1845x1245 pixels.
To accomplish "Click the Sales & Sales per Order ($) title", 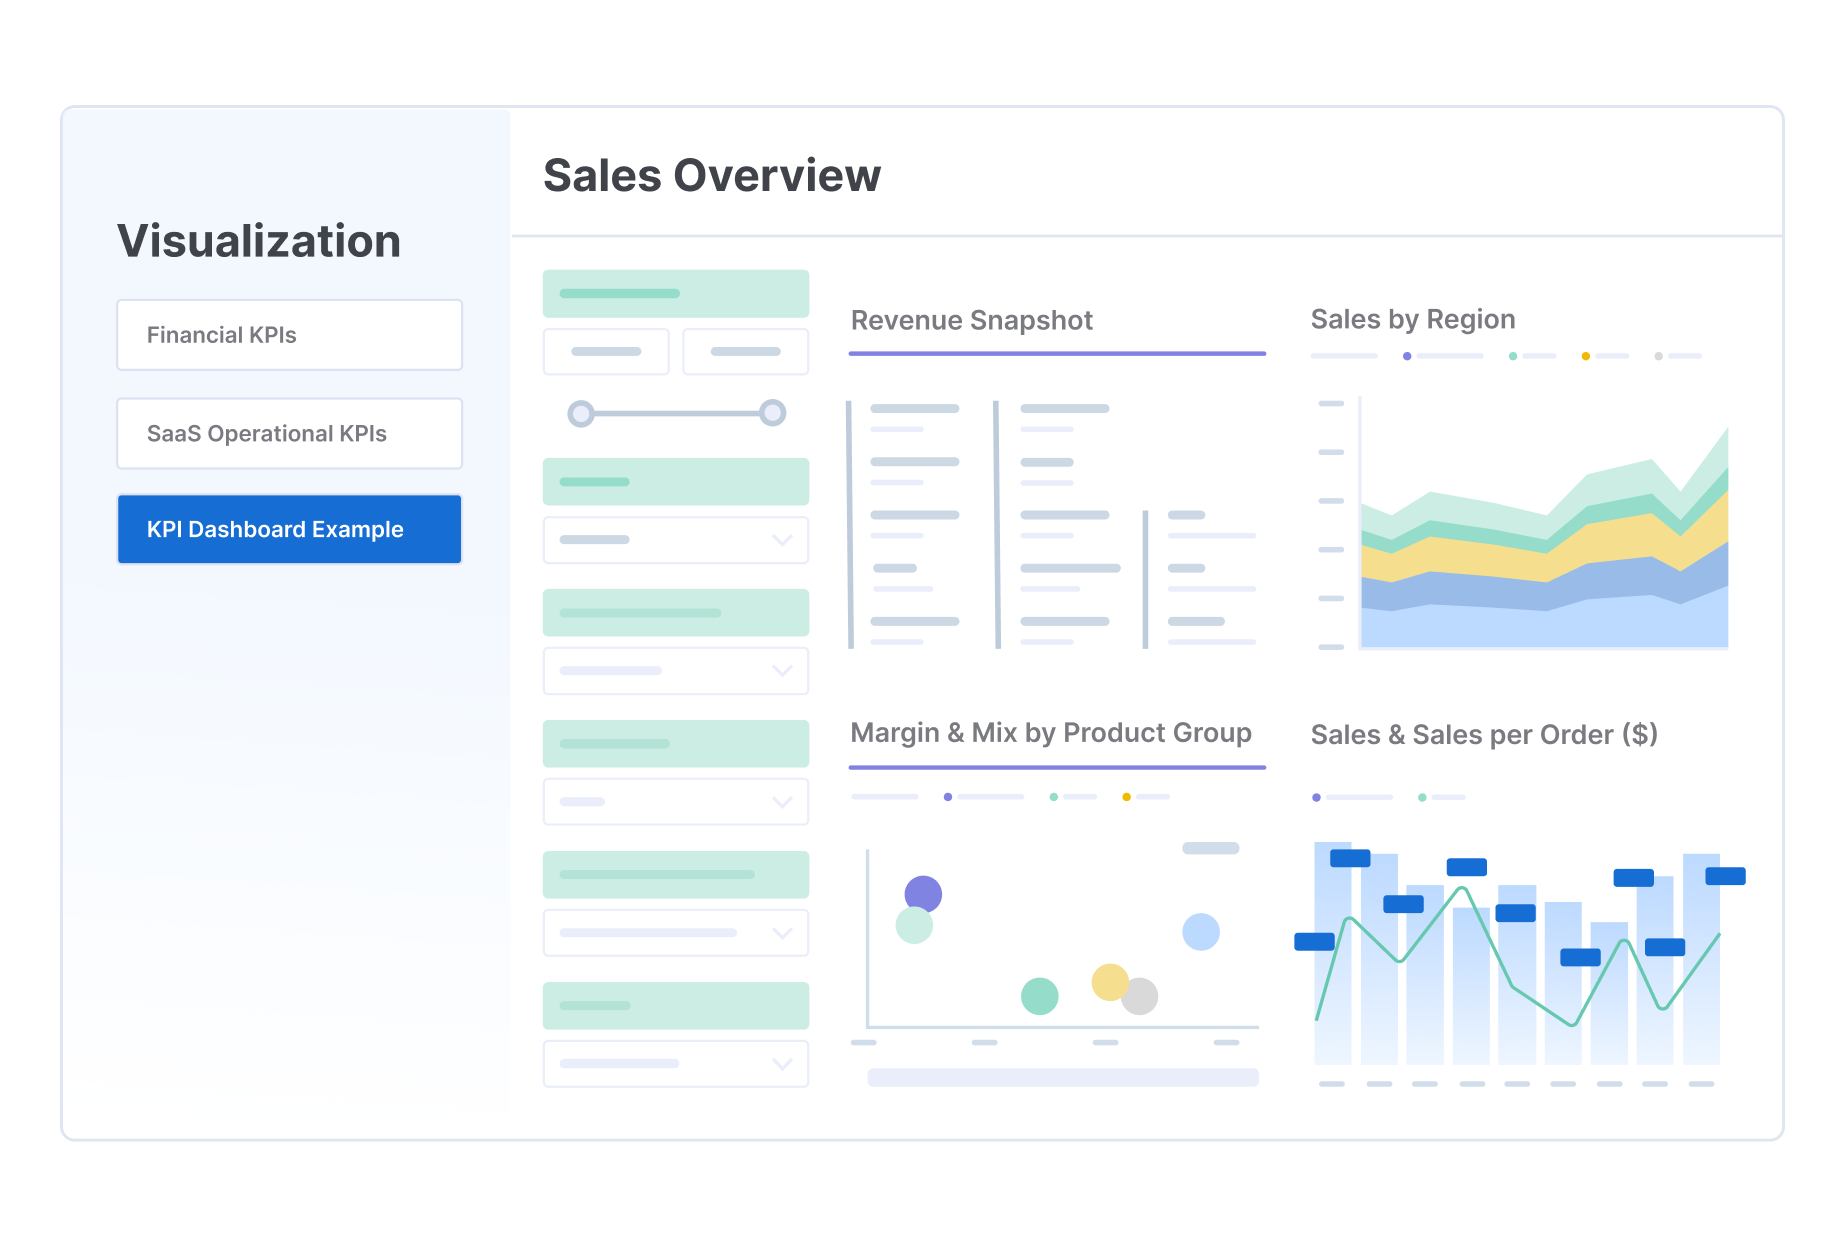I will (1484, 735).
